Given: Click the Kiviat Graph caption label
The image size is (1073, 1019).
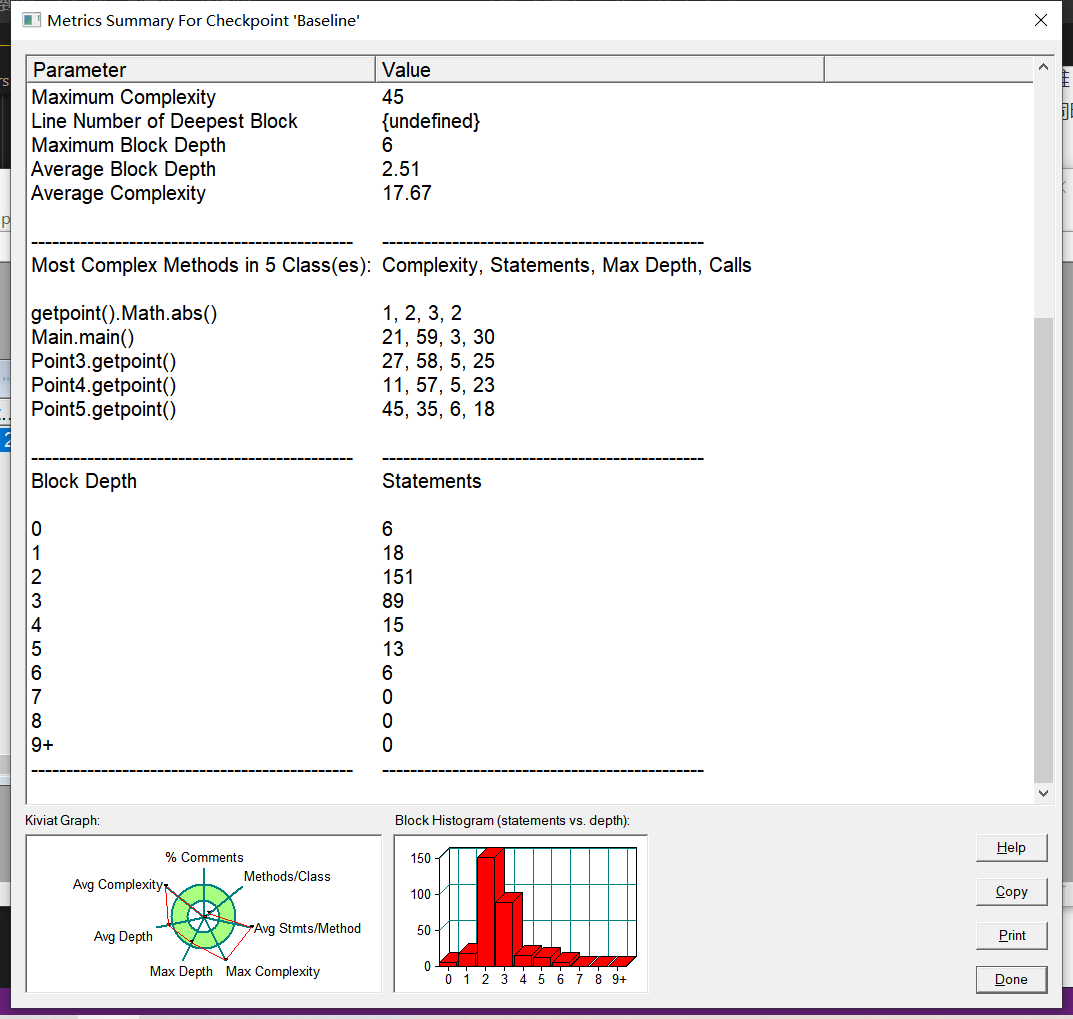Looking at the screenshot, I should click(x=62, y=821).
